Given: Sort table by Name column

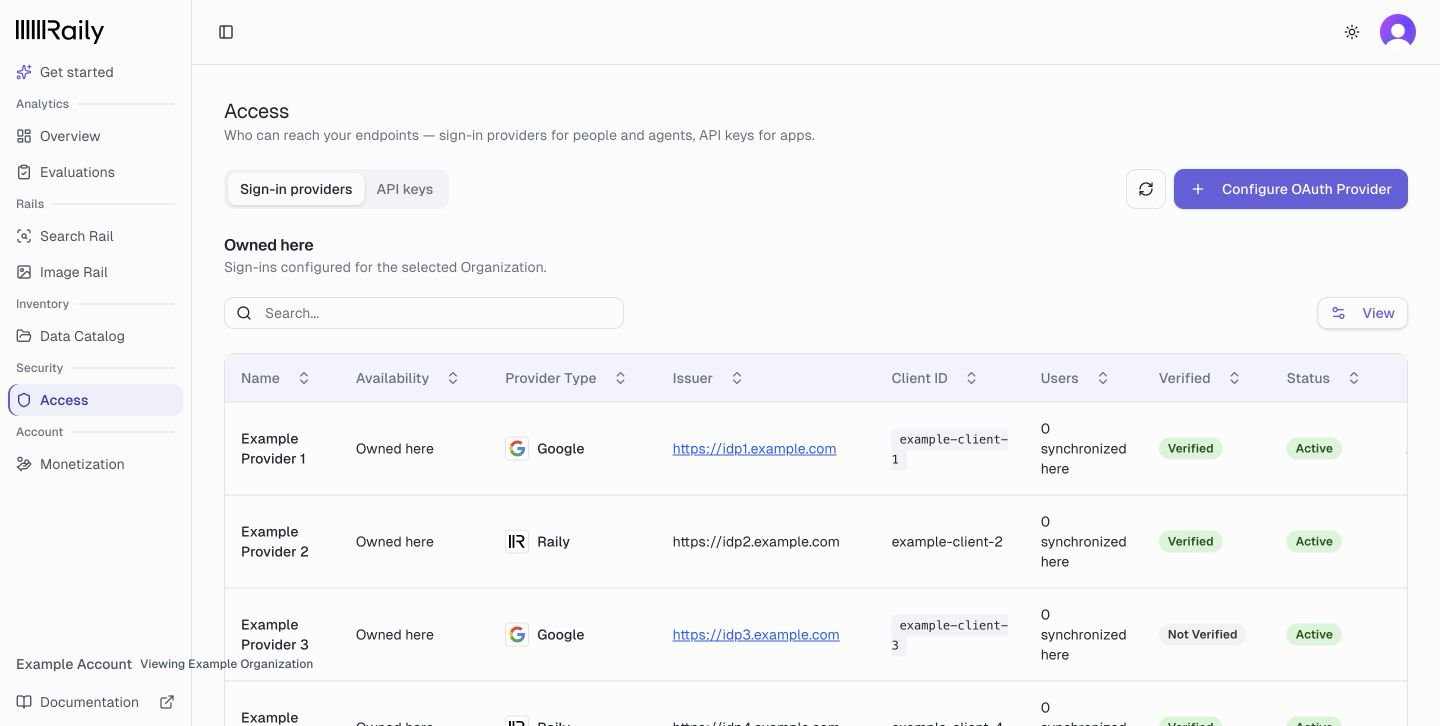Looking at the screenshot, I should click(275, 378).
